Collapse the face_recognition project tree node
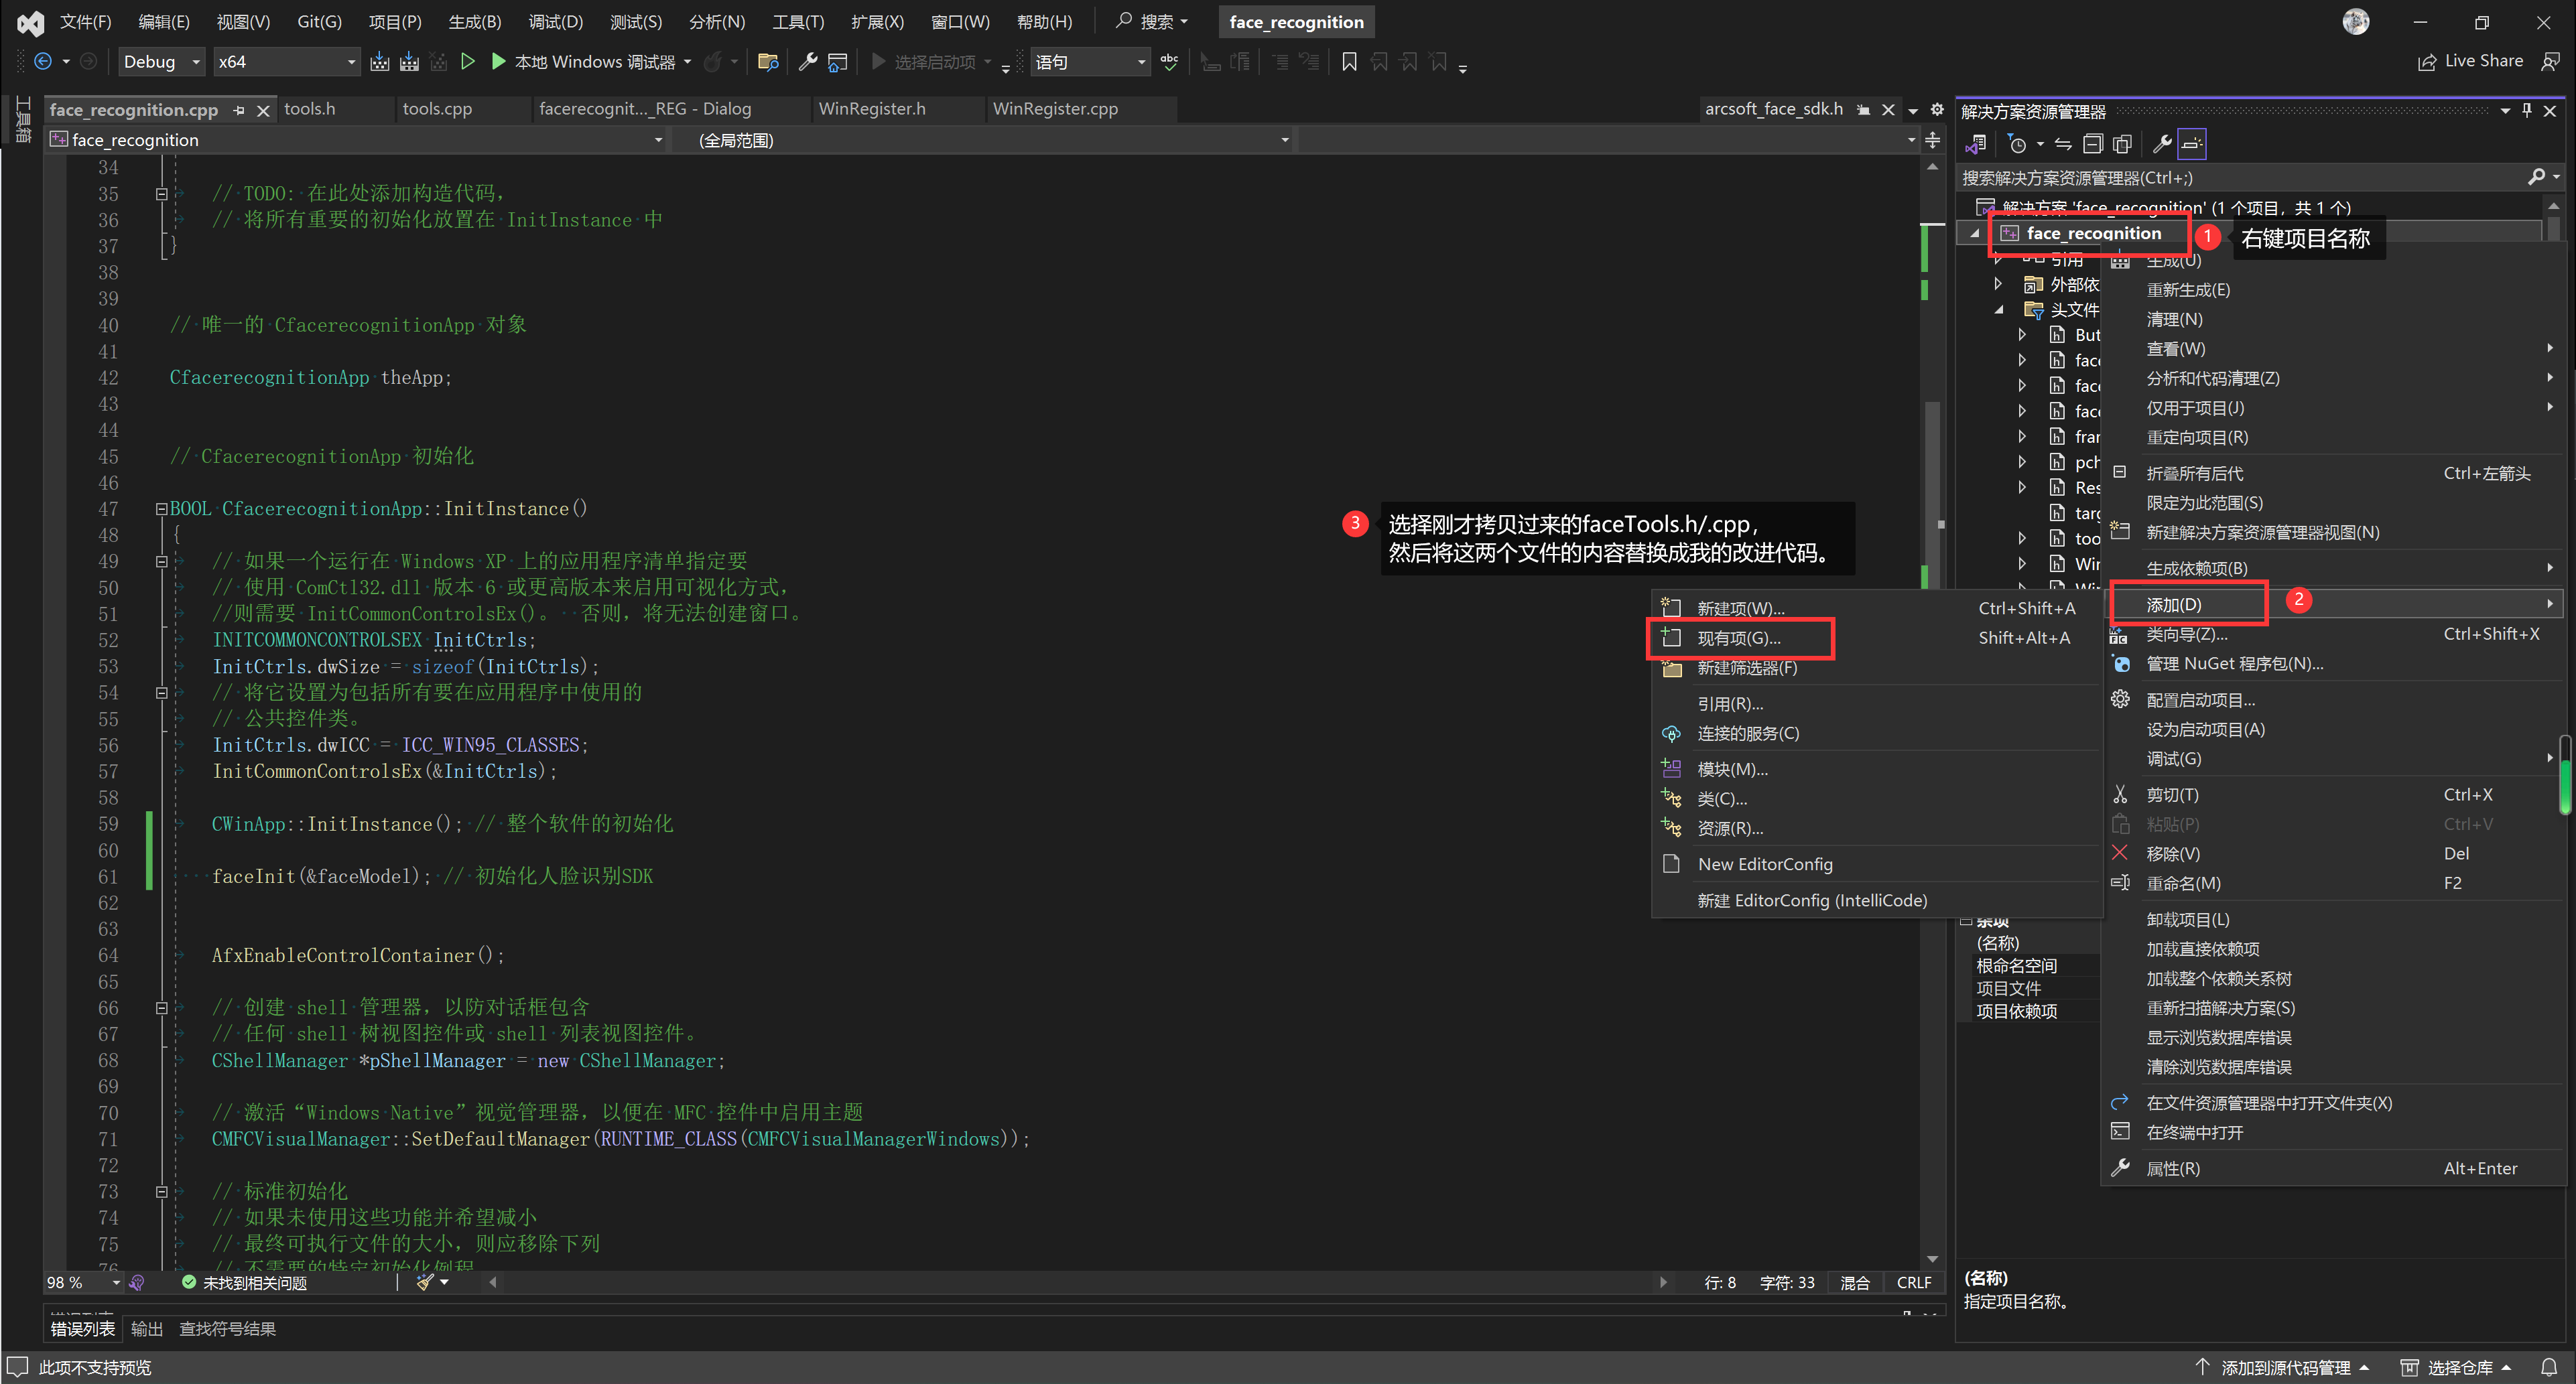The width and height of the screenshot is (2576, 1384). pyautogui.click(x=1975, y=233)
